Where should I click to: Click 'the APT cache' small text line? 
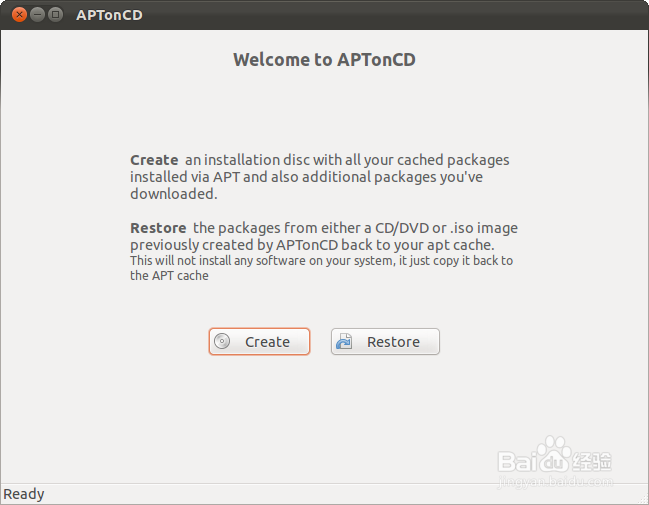[169, 276]
